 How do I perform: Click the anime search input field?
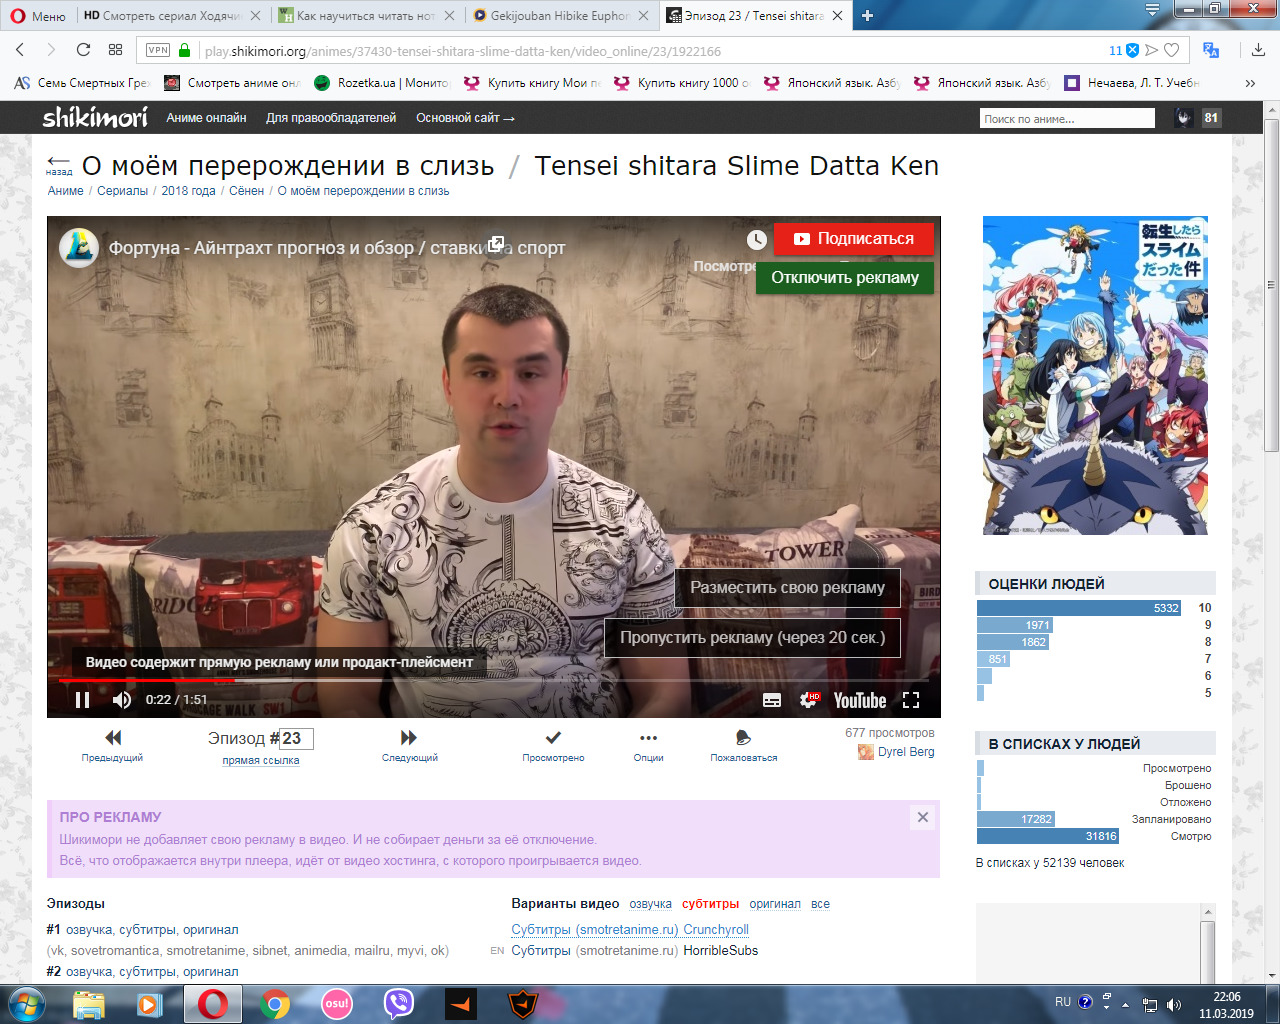pos(1066,119)
